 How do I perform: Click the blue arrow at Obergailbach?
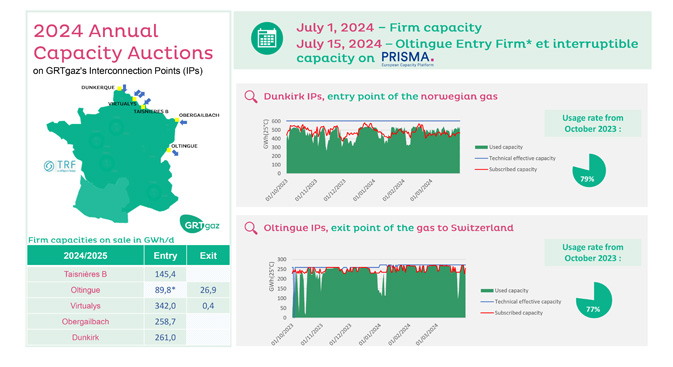(183, 123)
